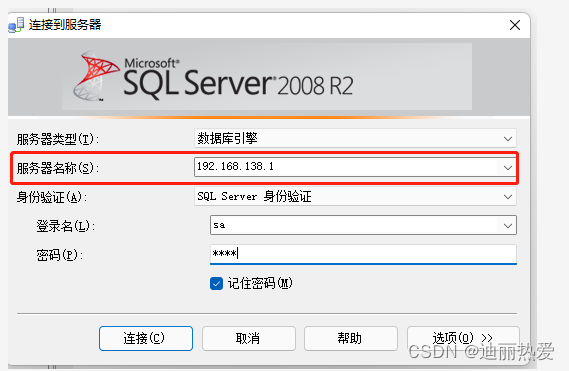Image resolution: width=569 pixels, height=371 pixels.
Task: Expand options with 选项 button
Action: click(x=463, y=338)
